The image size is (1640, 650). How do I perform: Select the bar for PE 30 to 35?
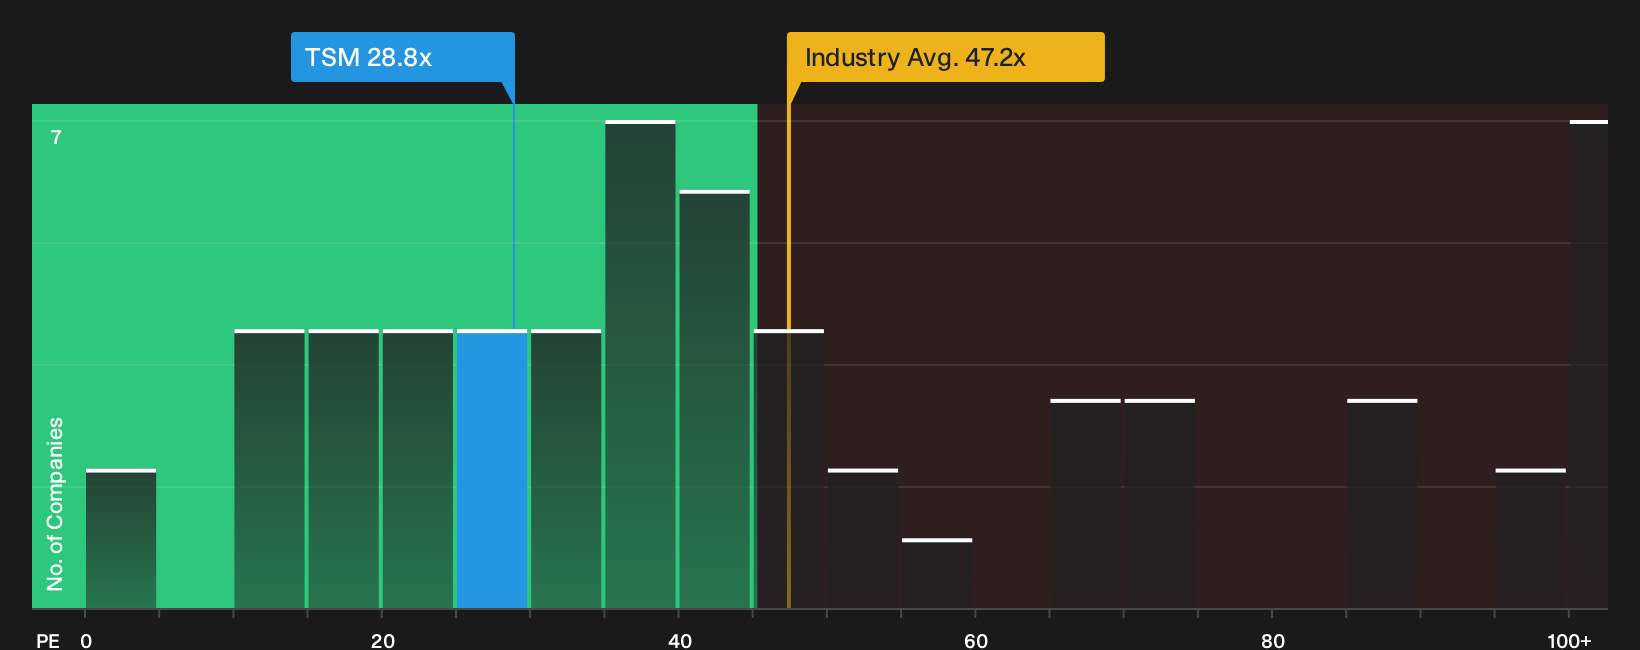[566, 469]
